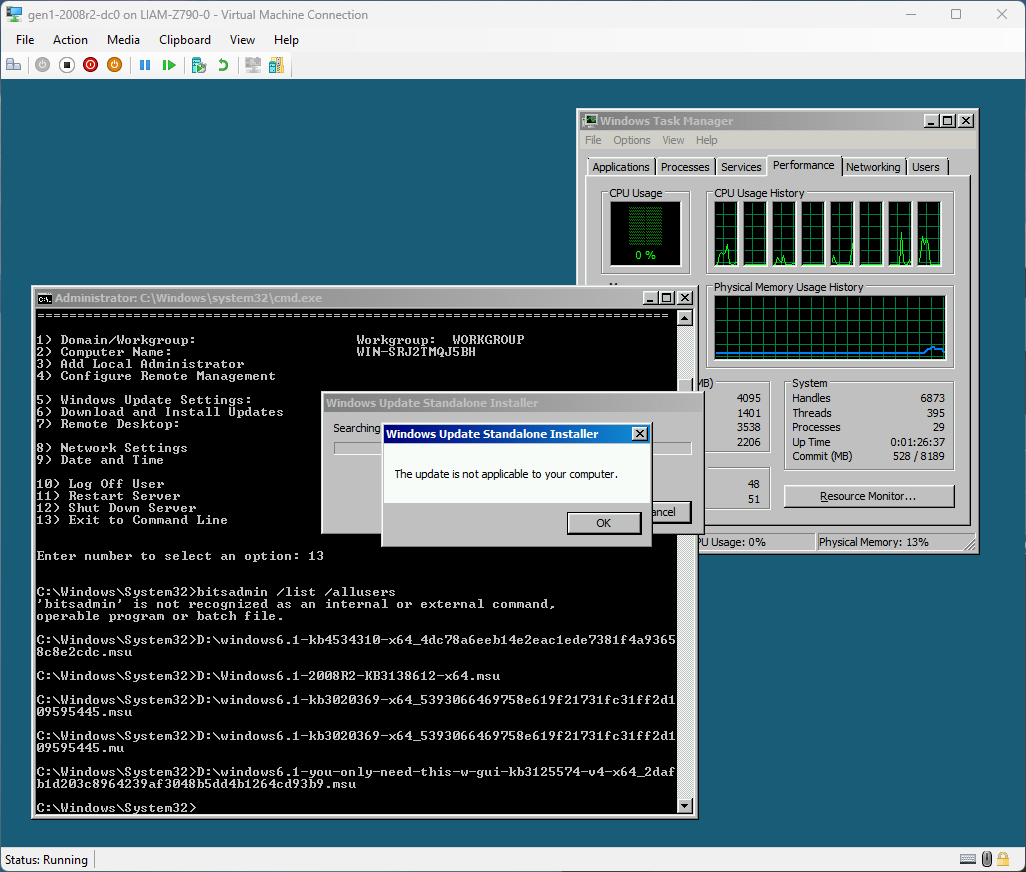This screenshot has width=1026, height=872.
Task: Save VM state with the orange icon
Action: point(115,65)
